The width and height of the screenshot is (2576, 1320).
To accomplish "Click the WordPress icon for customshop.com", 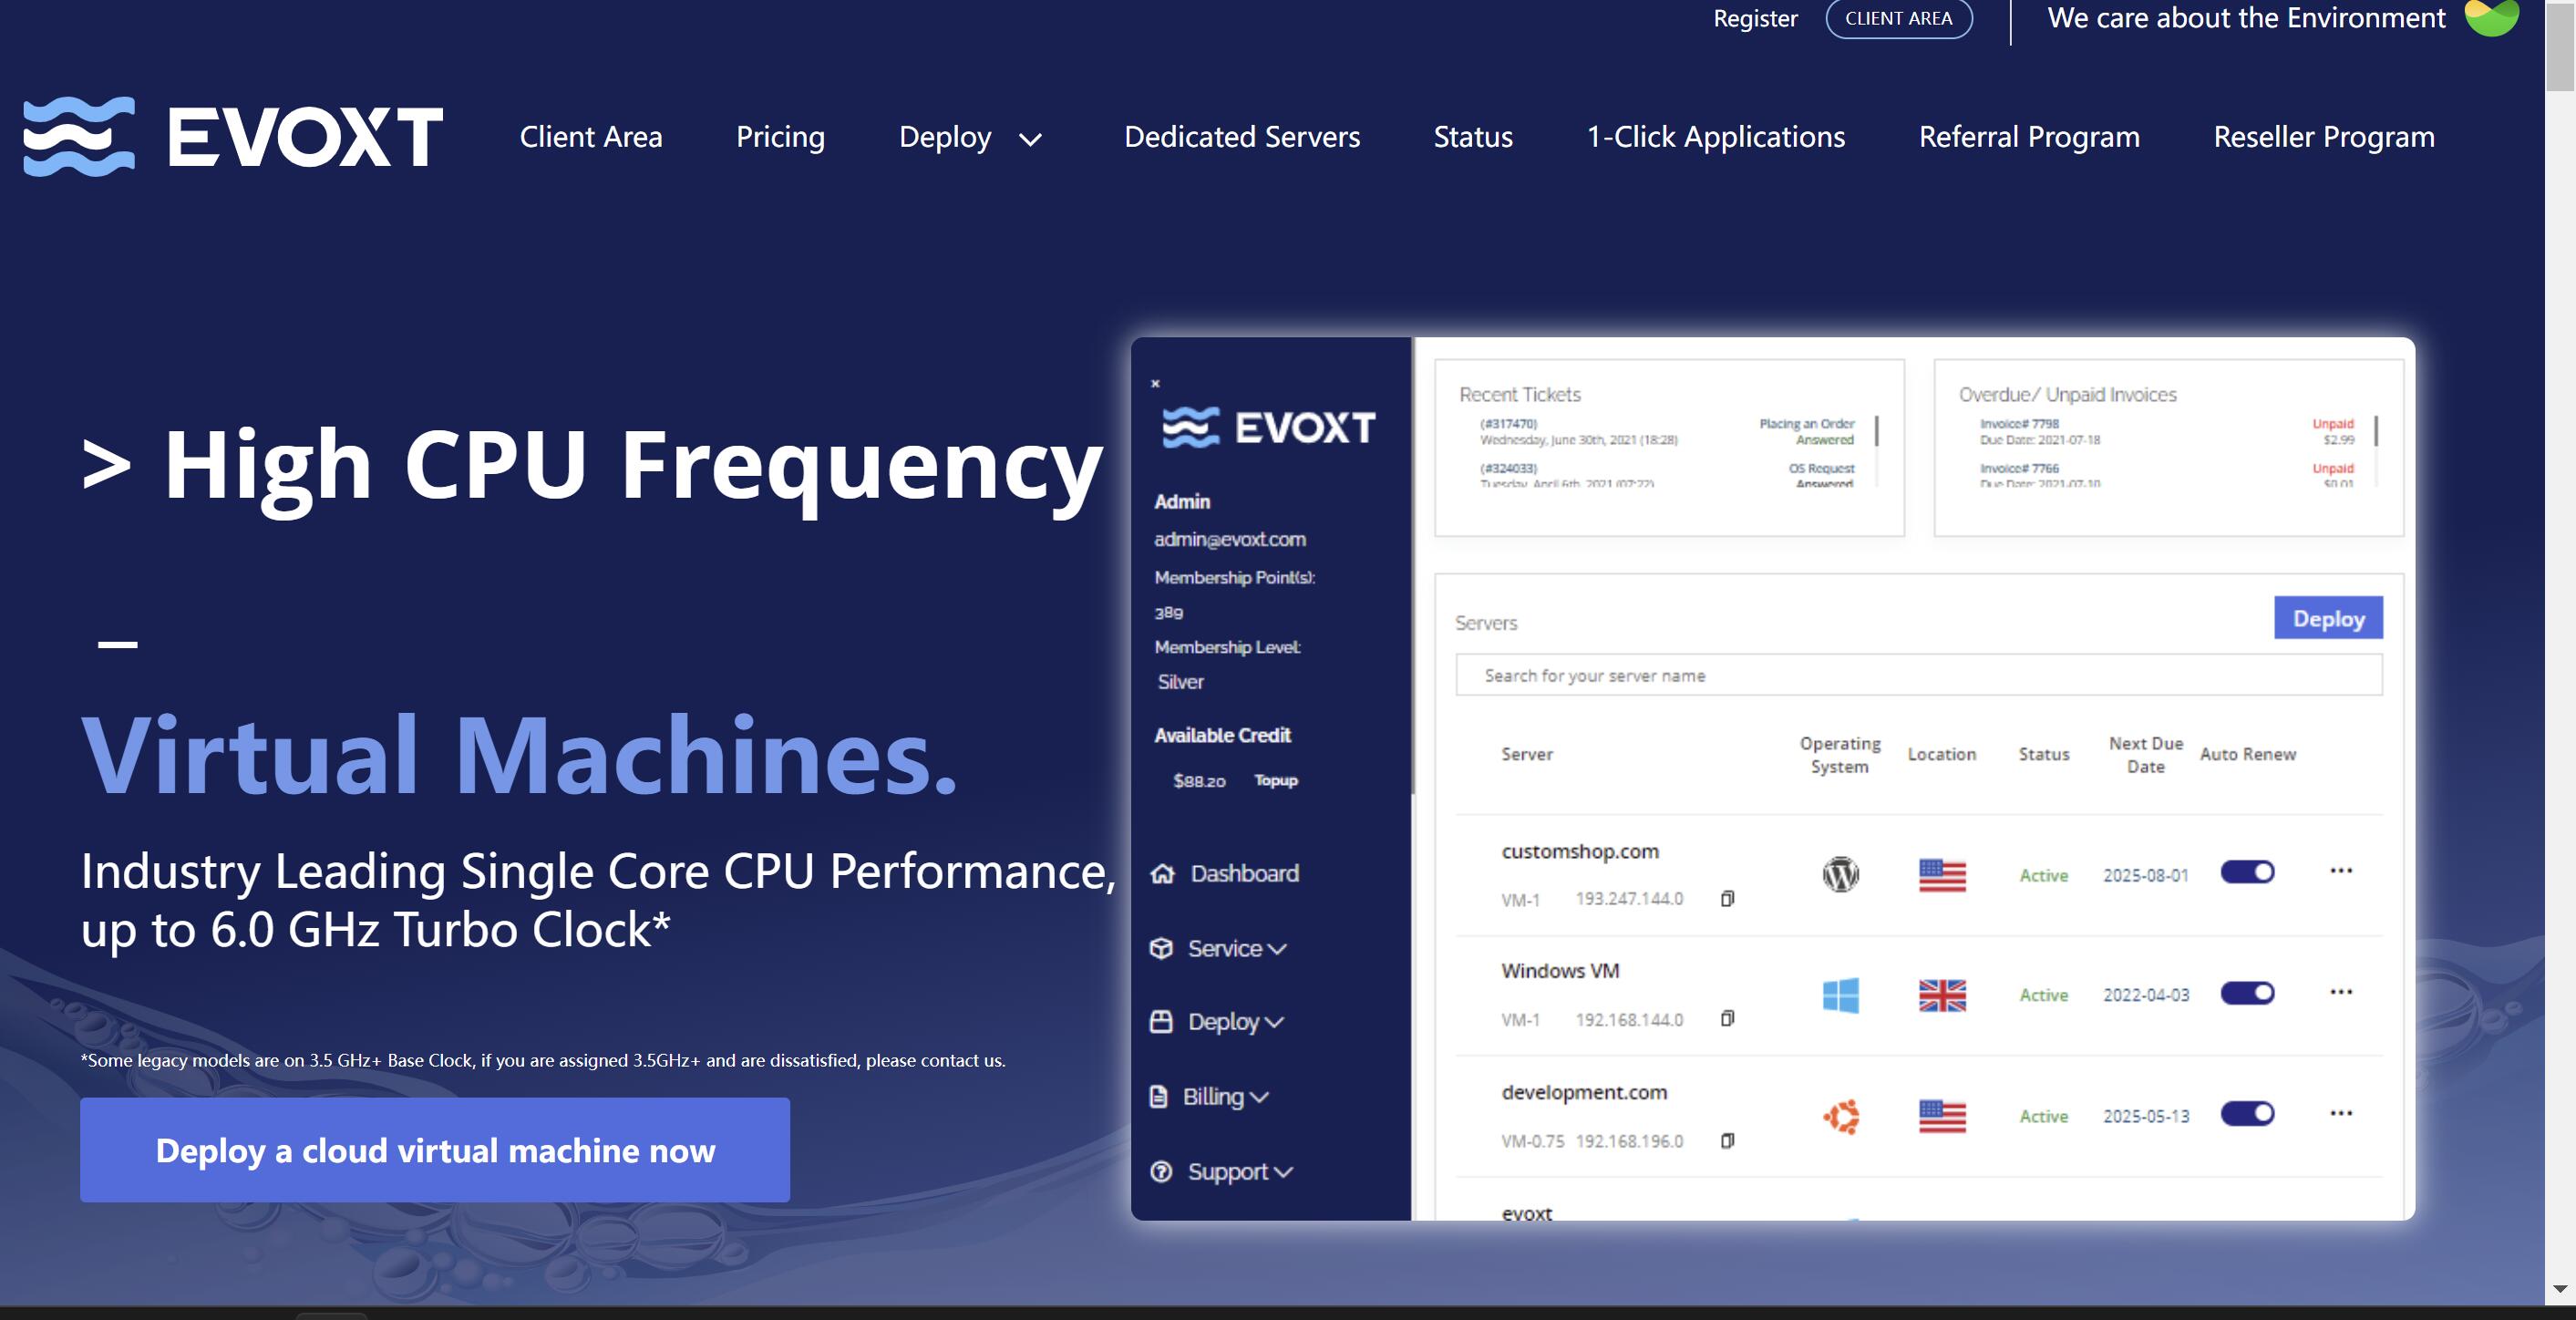I will point(1838,872).
